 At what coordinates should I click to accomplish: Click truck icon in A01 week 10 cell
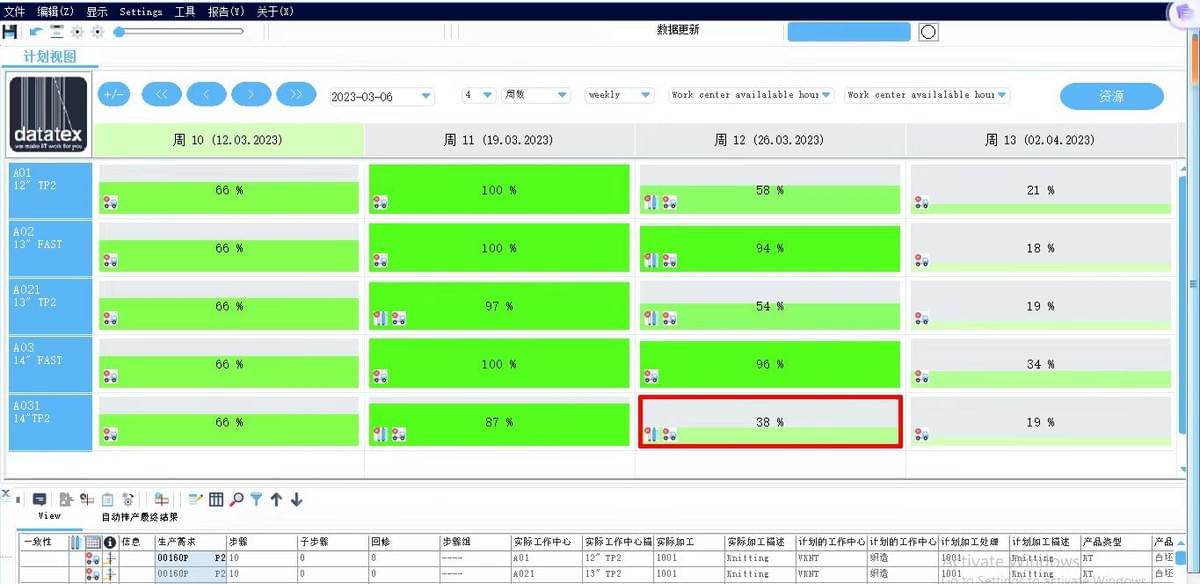tap(110, 203)
